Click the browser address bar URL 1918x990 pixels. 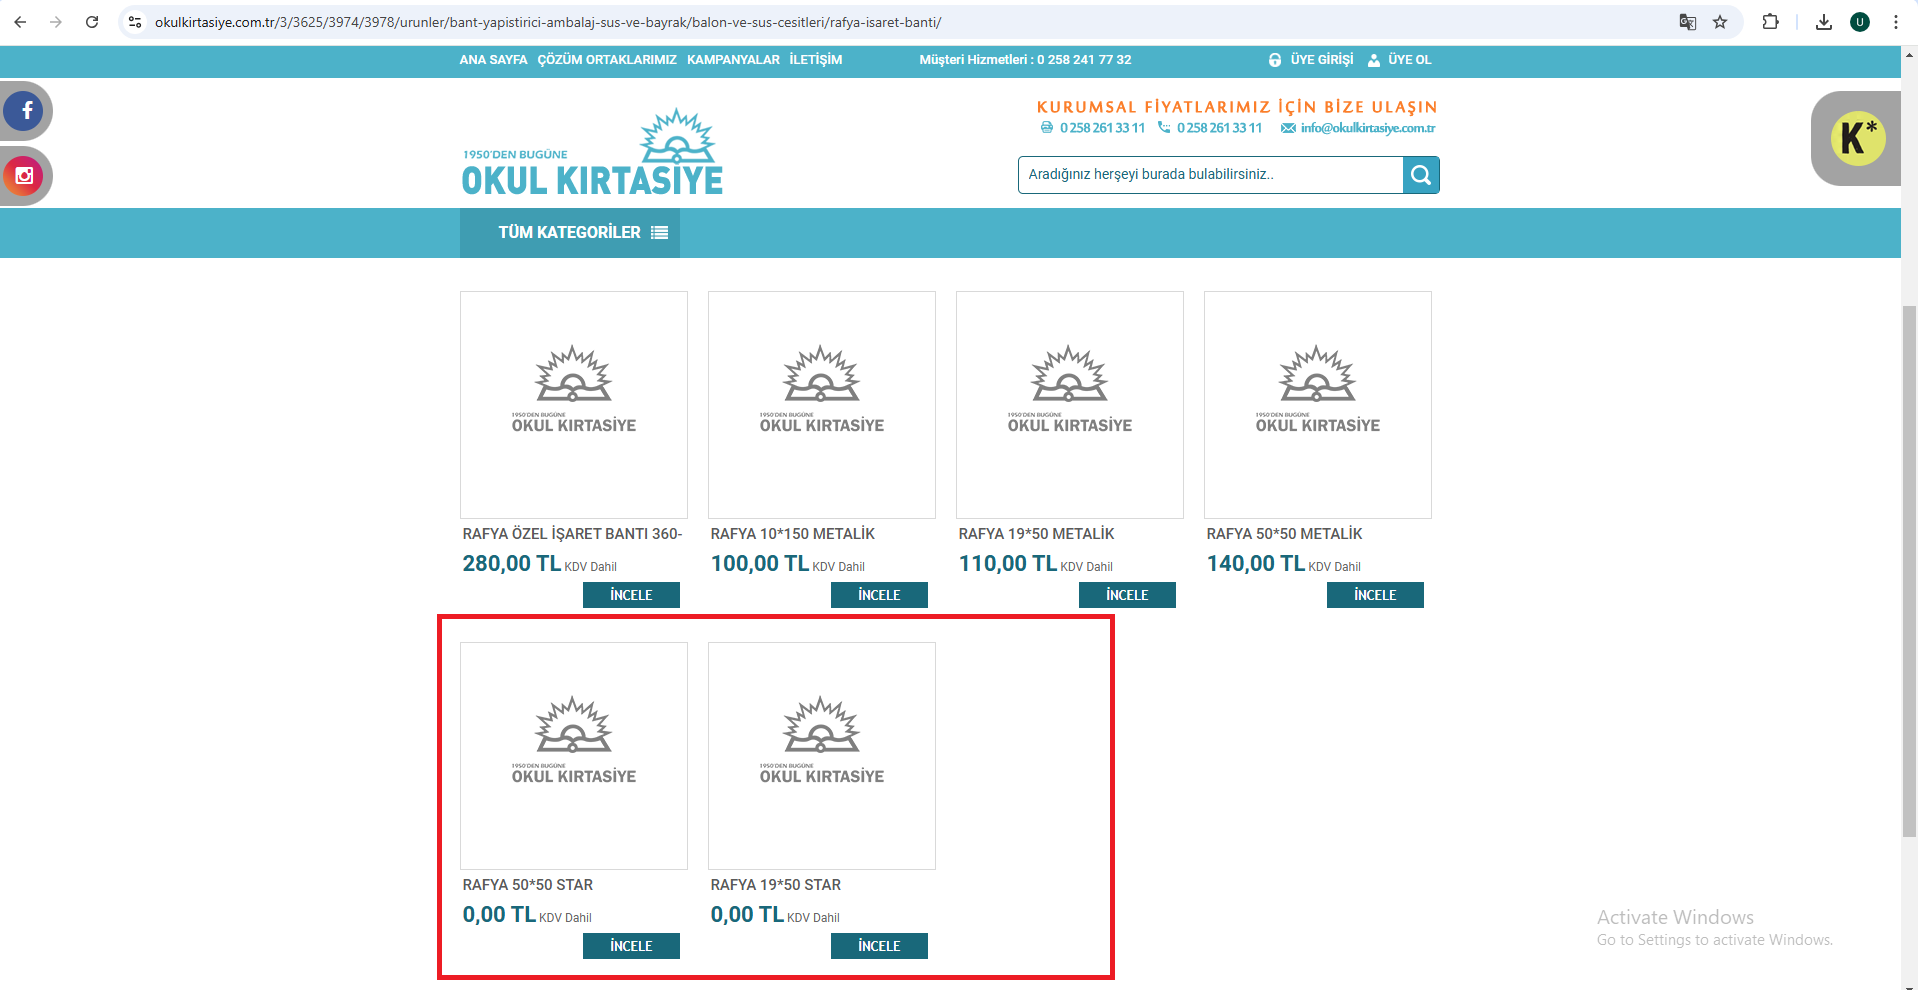pos(548,22)
